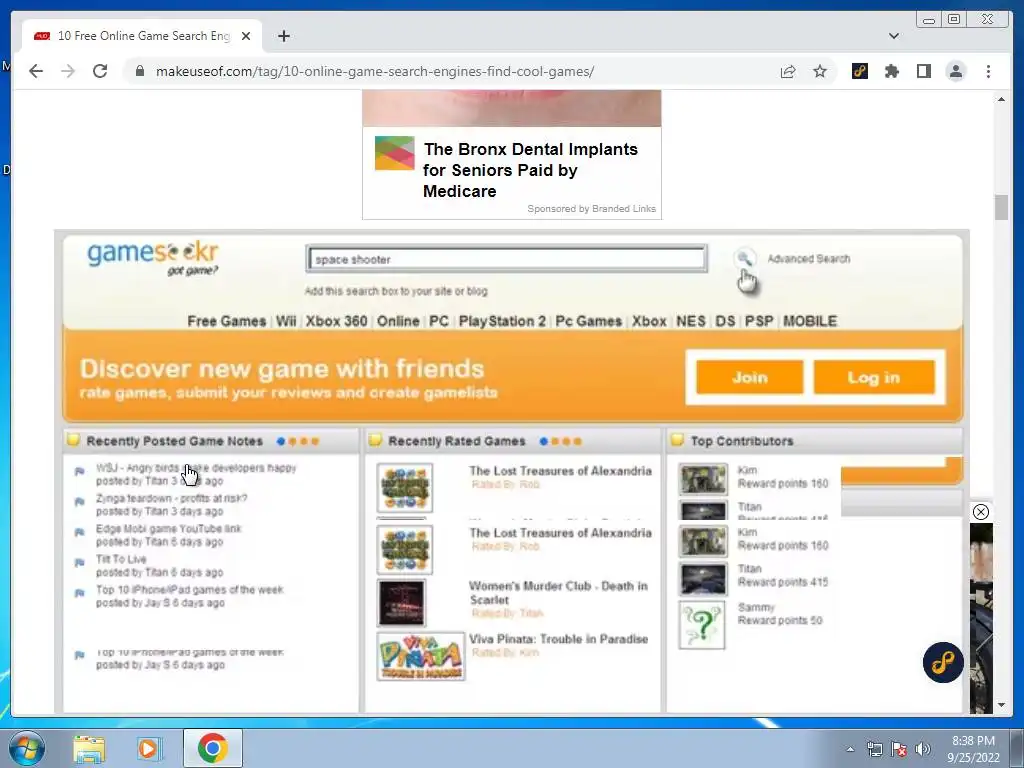Open the PlayStation 2 category
1024x768 pixels.
tap(502, 321)
